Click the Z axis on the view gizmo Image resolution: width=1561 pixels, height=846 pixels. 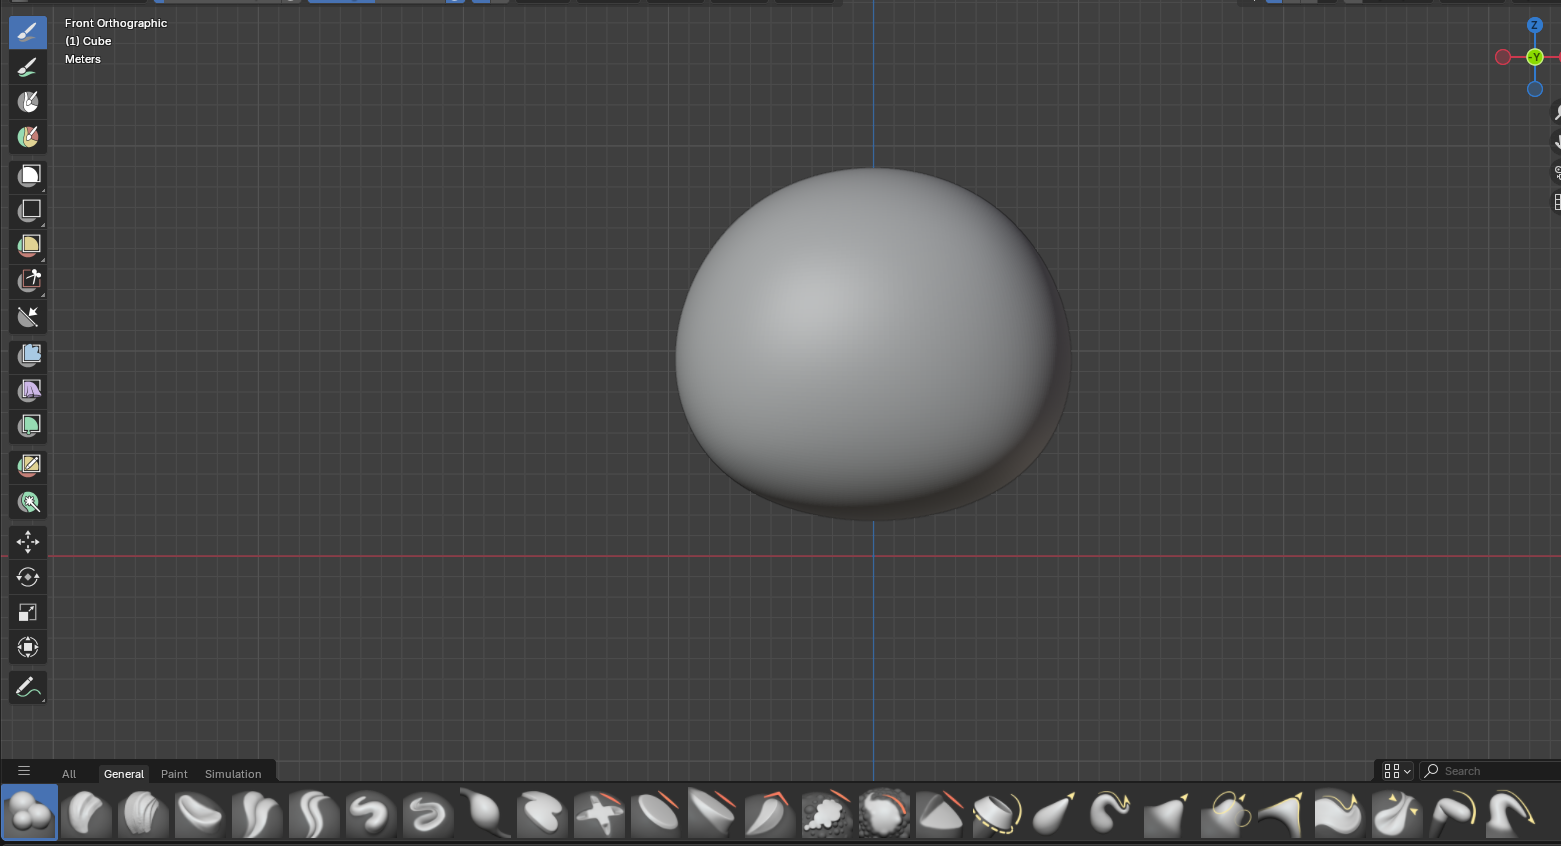(x=1535, y=25)
